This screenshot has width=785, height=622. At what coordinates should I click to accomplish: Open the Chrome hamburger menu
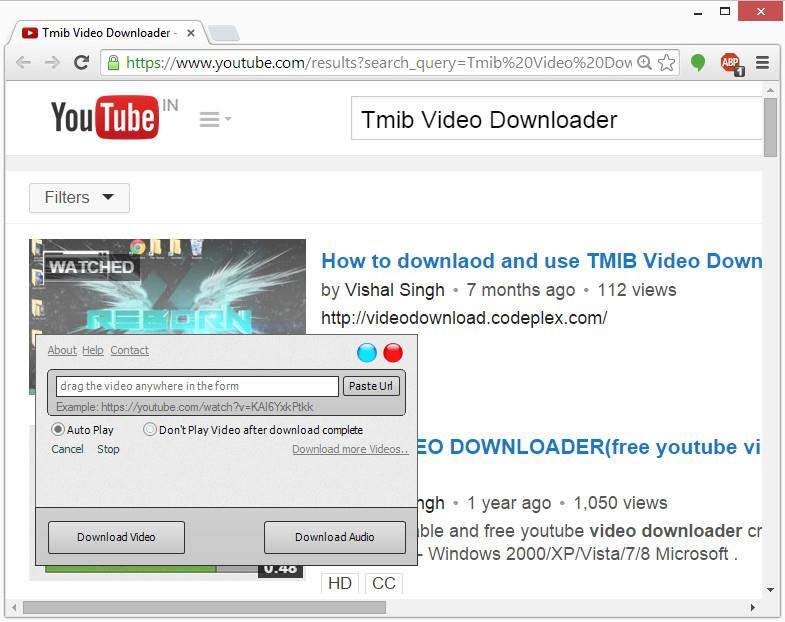click(x=762, y=63)
